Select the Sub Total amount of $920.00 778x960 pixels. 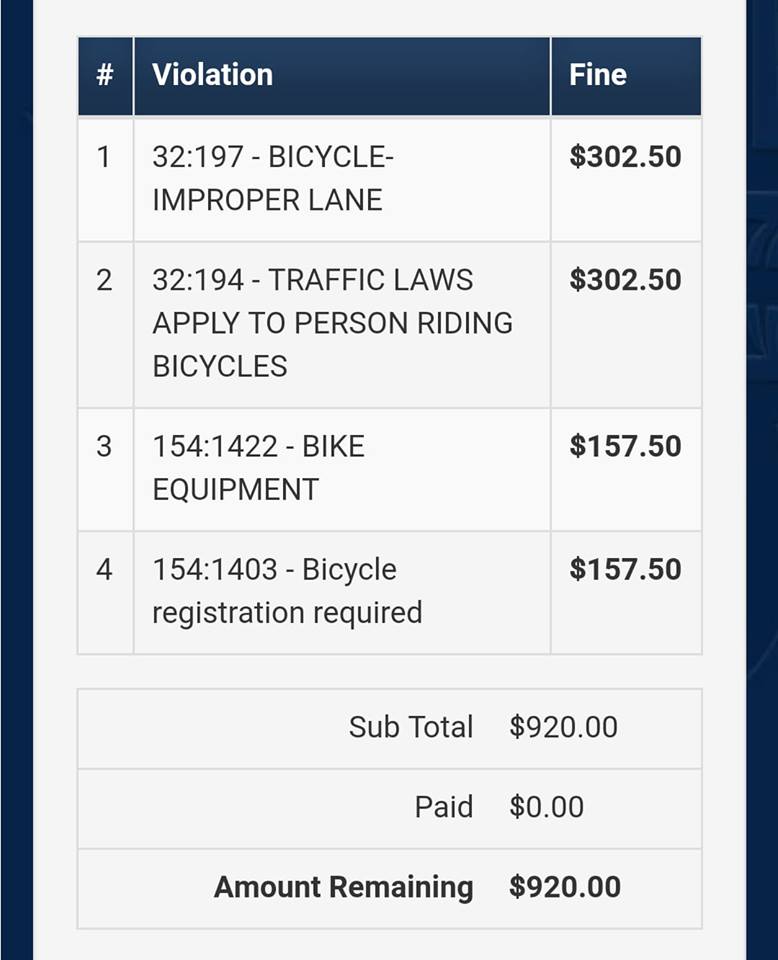[x=563, y=727]
